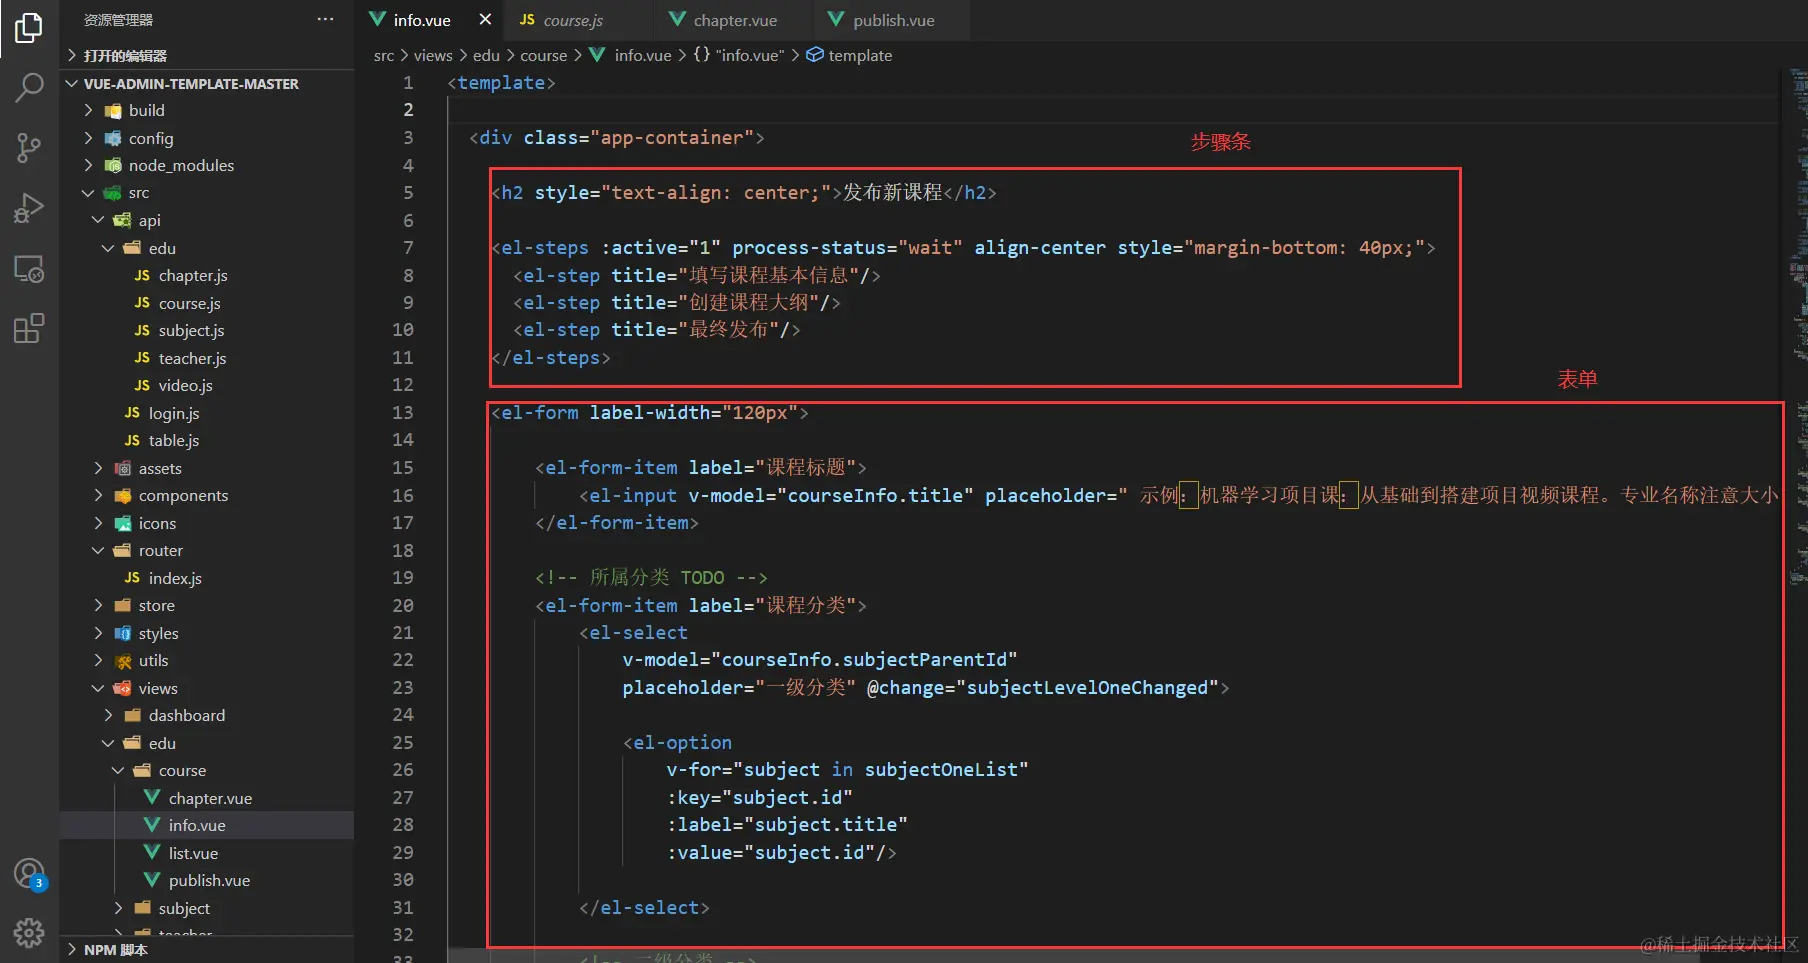Click the styles folder icon
This screenshot has height=963, width=1808.
click(x=123, y=633)
